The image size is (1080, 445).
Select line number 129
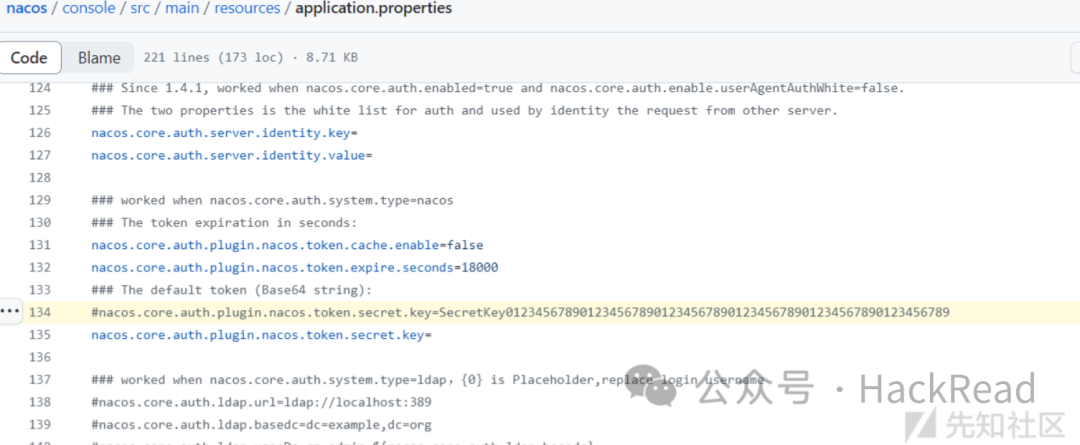tap(39, 200)
